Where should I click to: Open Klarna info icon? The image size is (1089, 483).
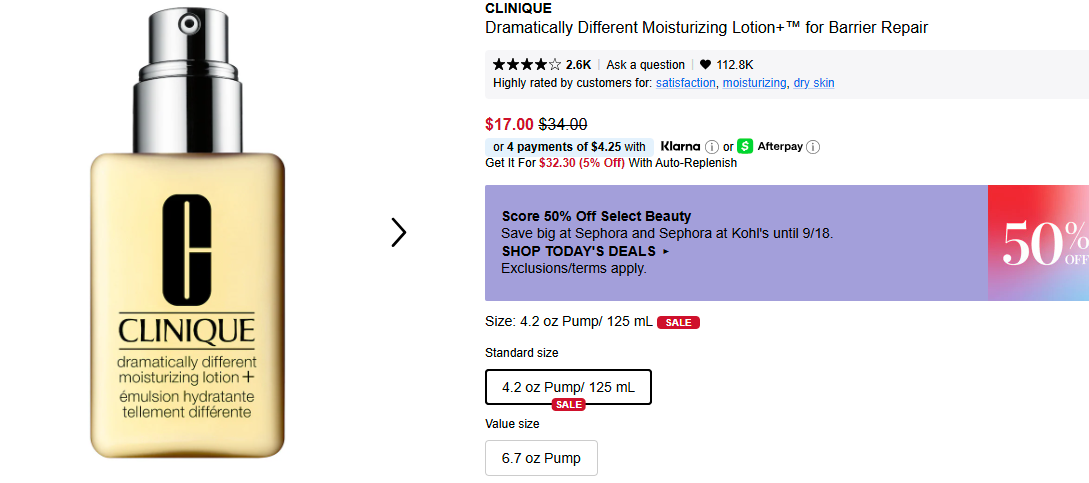point(711,147)
